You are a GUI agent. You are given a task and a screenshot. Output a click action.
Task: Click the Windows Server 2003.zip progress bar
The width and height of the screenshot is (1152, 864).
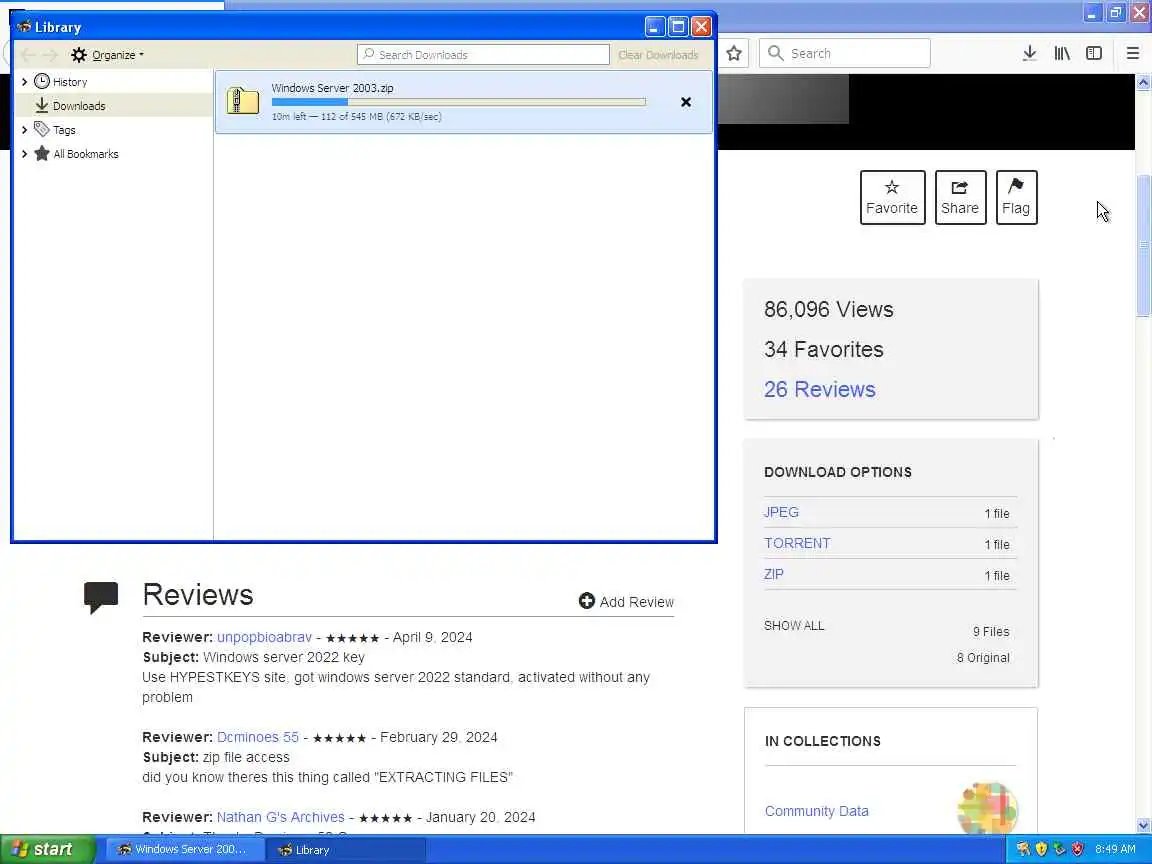tap(458, 102)
